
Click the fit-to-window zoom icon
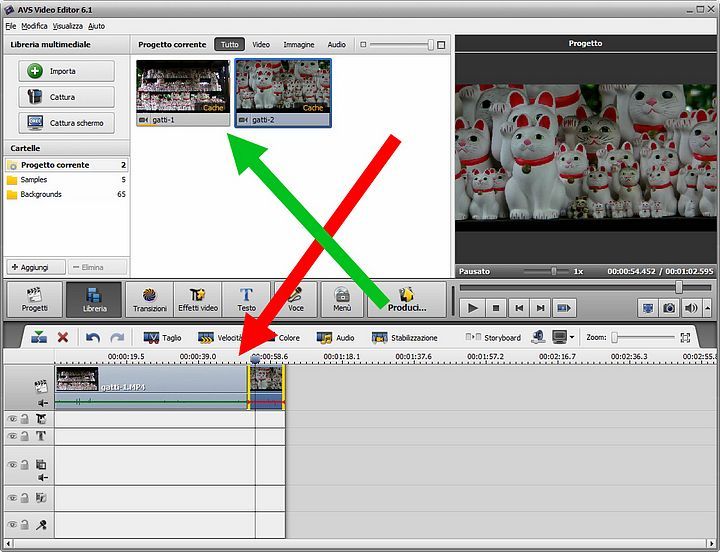(x=685, y=338)
